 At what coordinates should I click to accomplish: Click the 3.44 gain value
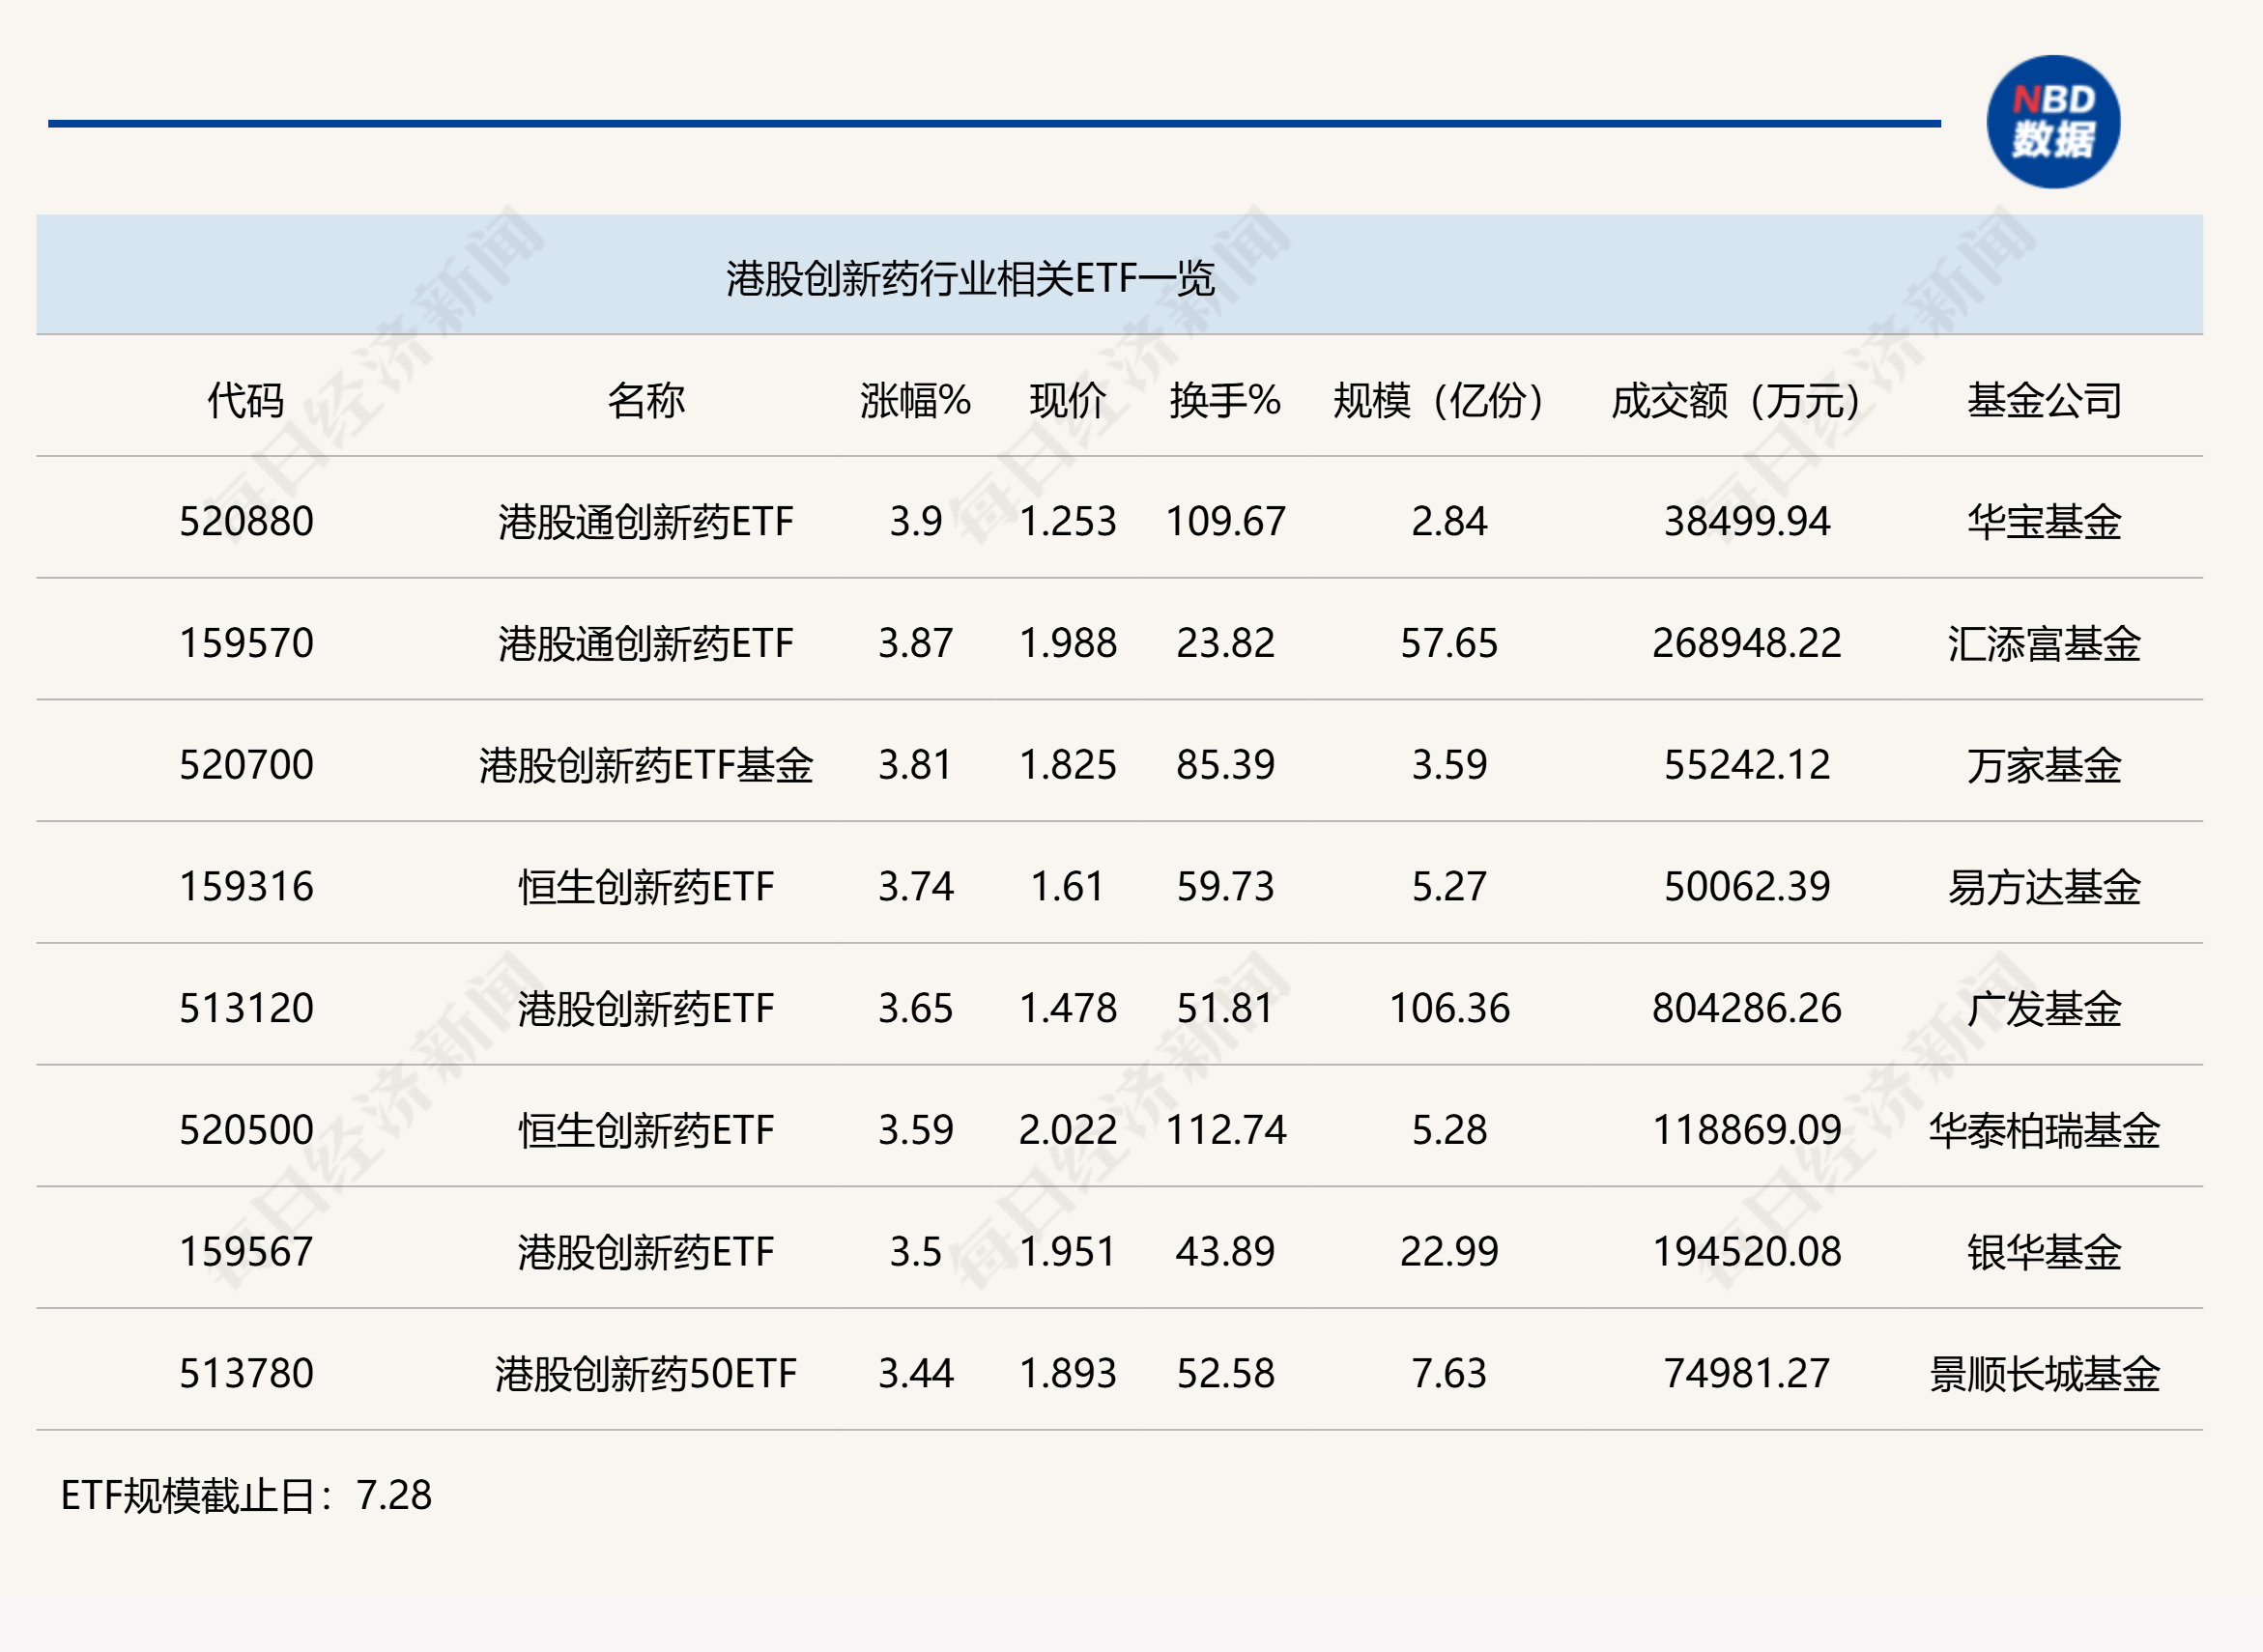[x=916, y=1373]
